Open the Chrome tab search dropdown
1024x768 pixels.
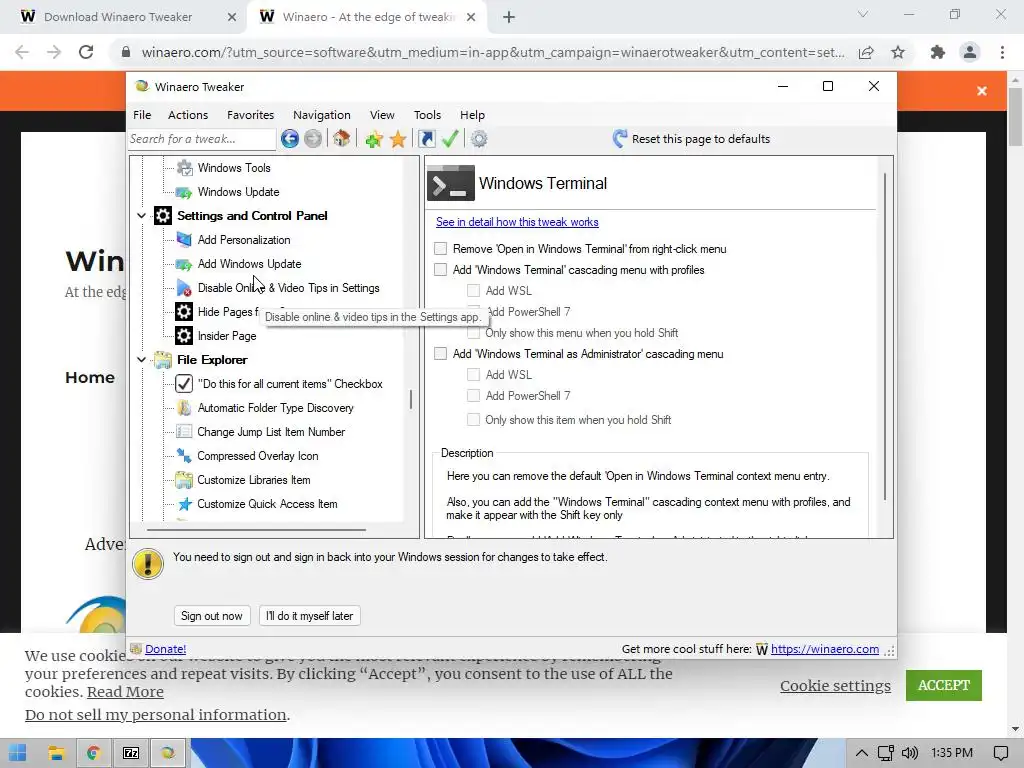[x=863, y=14]
